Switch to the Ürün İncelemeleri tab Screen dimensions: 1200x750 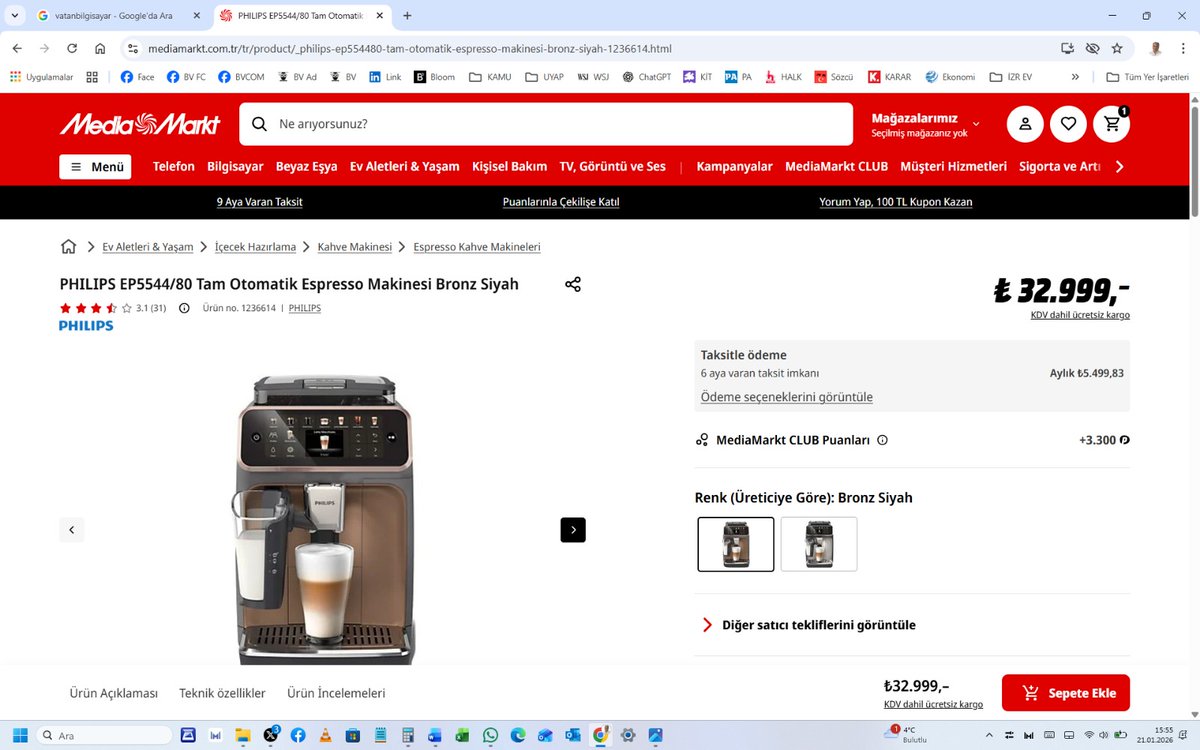[x=336, y=693]
